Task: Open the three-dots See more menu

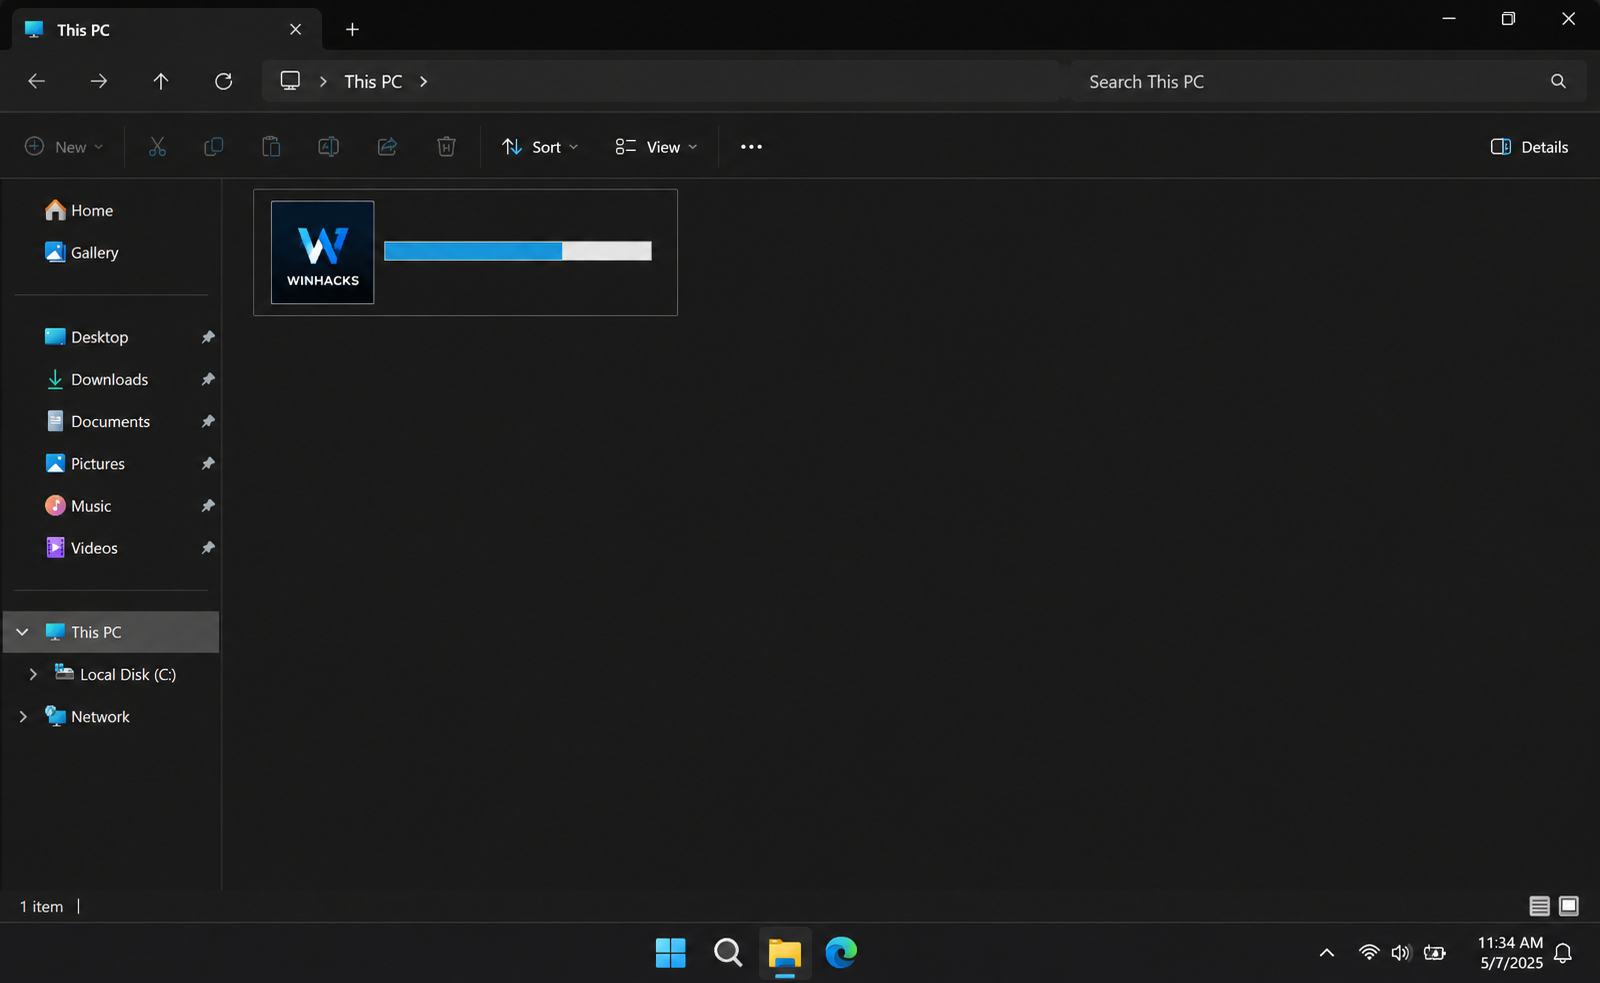Action: pyautogui.click(x=751, y=147)
